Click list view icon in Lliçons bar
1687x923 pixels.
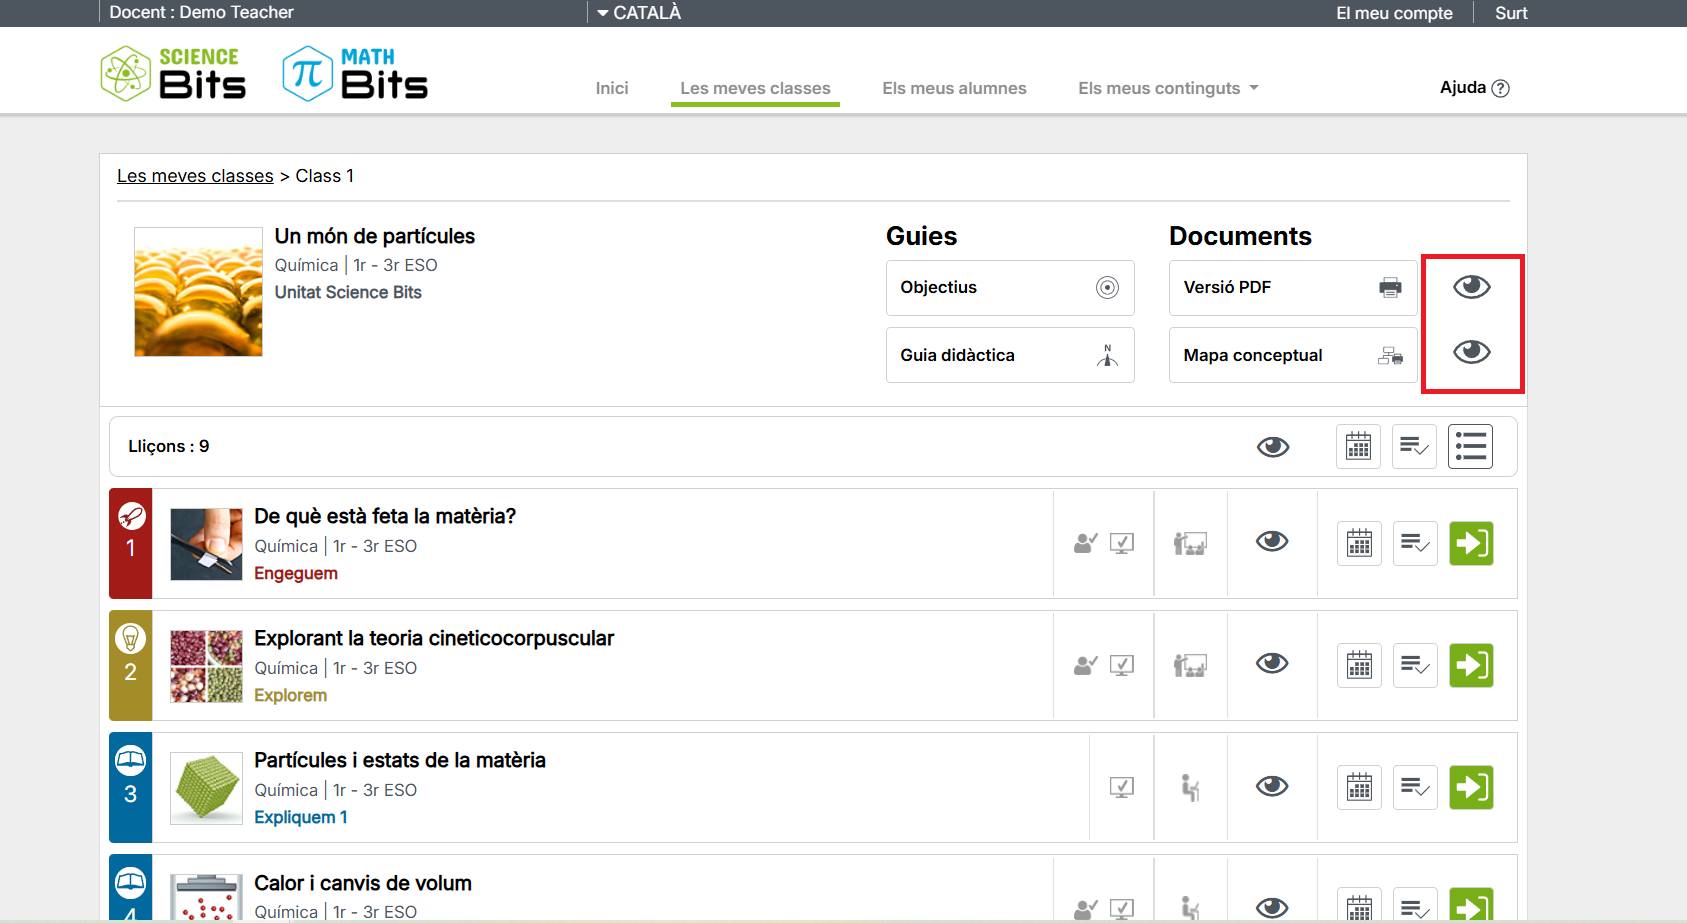coord(1470,447)
